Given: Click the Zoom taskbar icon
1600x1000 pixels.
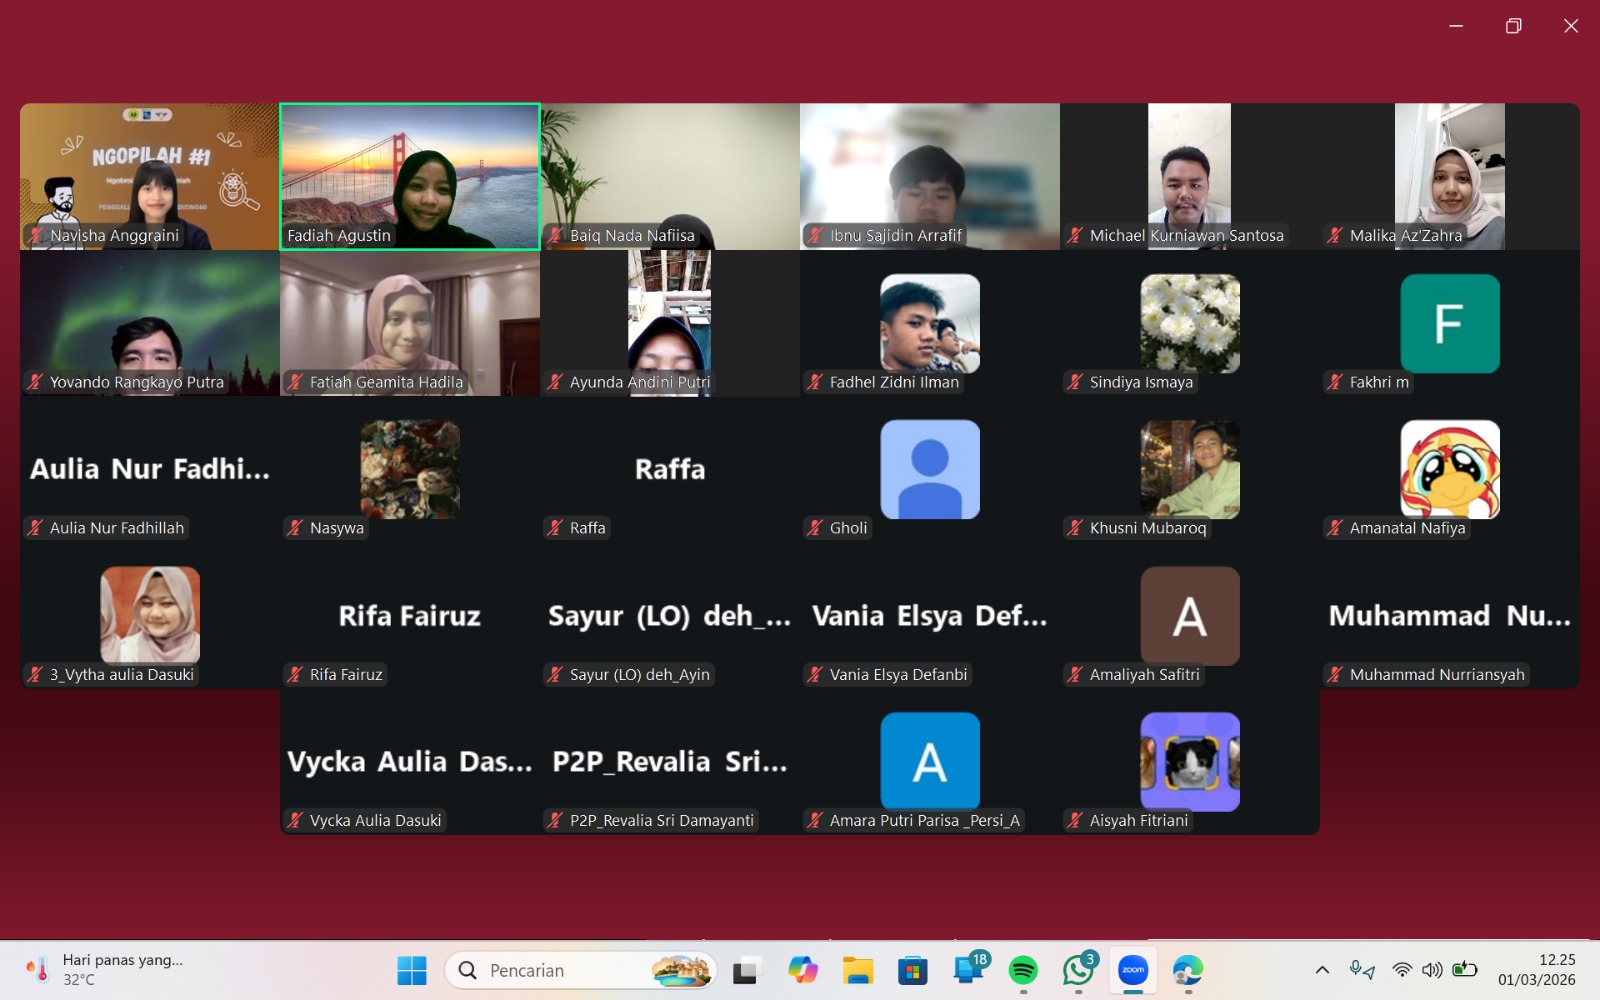Looking at the screenshot, I should click(x=1133, y=970).
